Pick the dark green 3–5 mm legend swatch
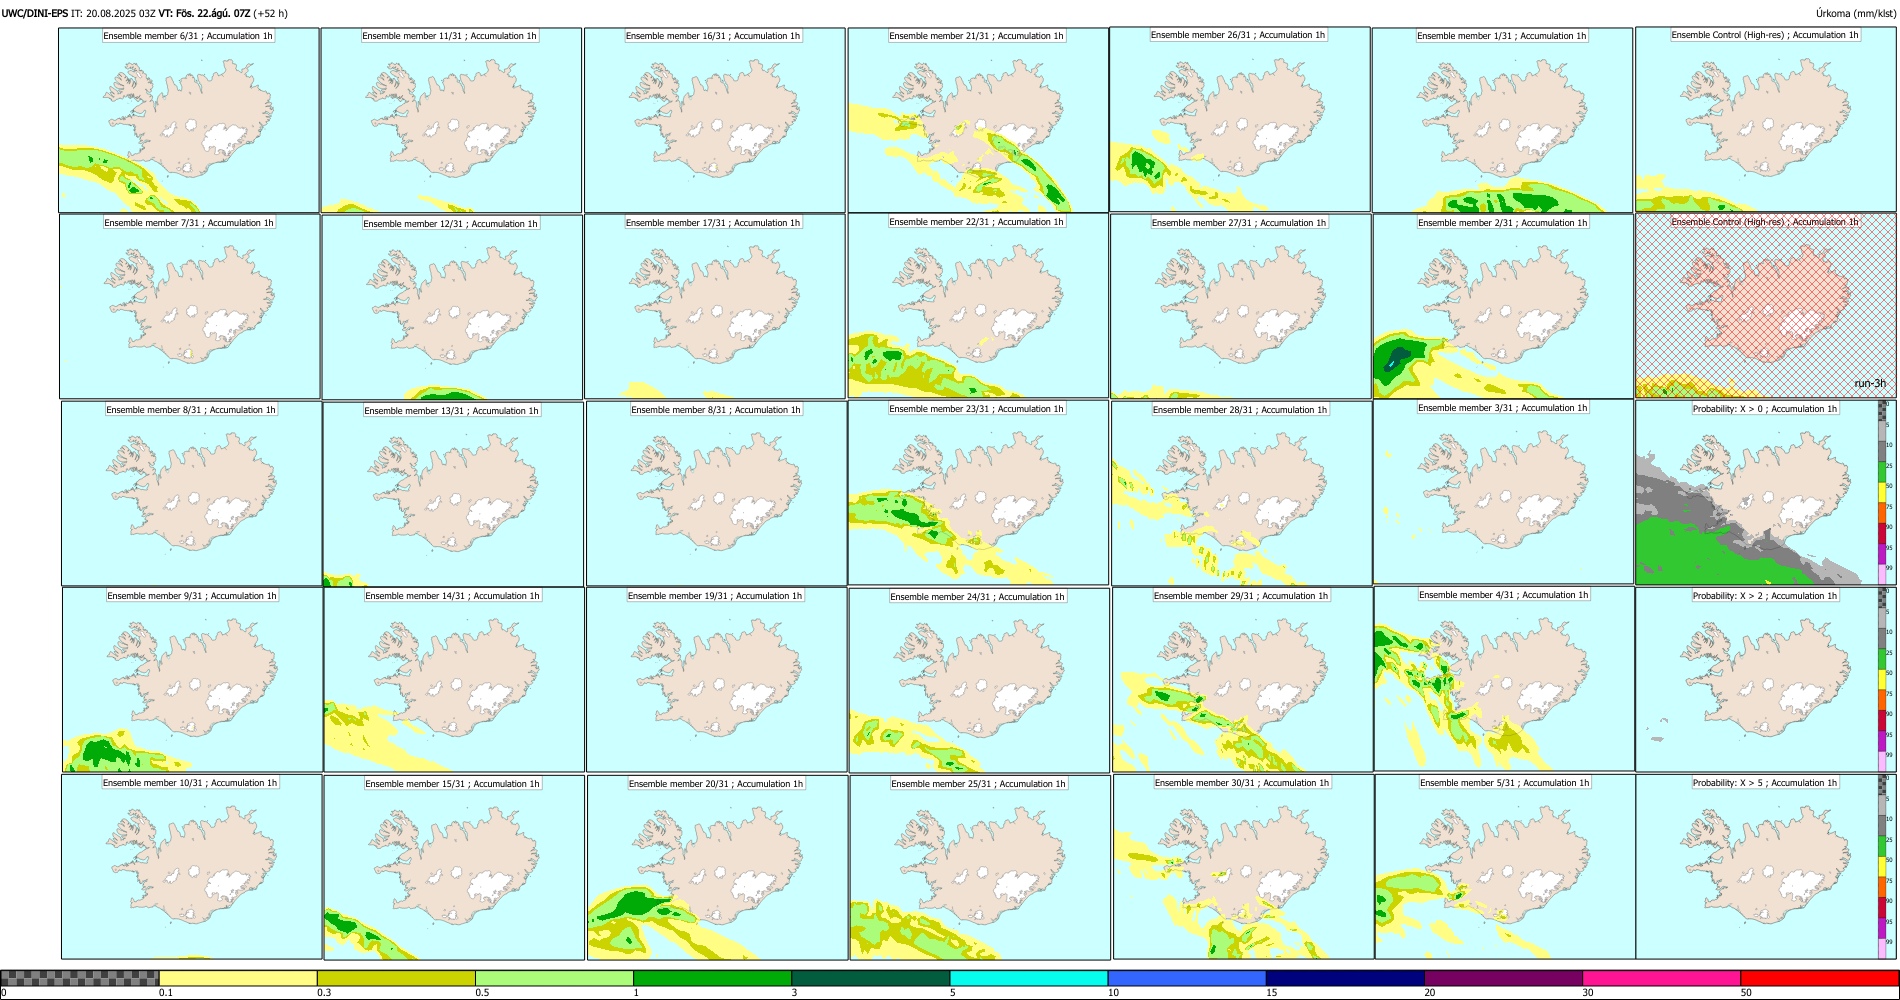This screenshot has width=1900, height=1000. [x=870, y=978]
